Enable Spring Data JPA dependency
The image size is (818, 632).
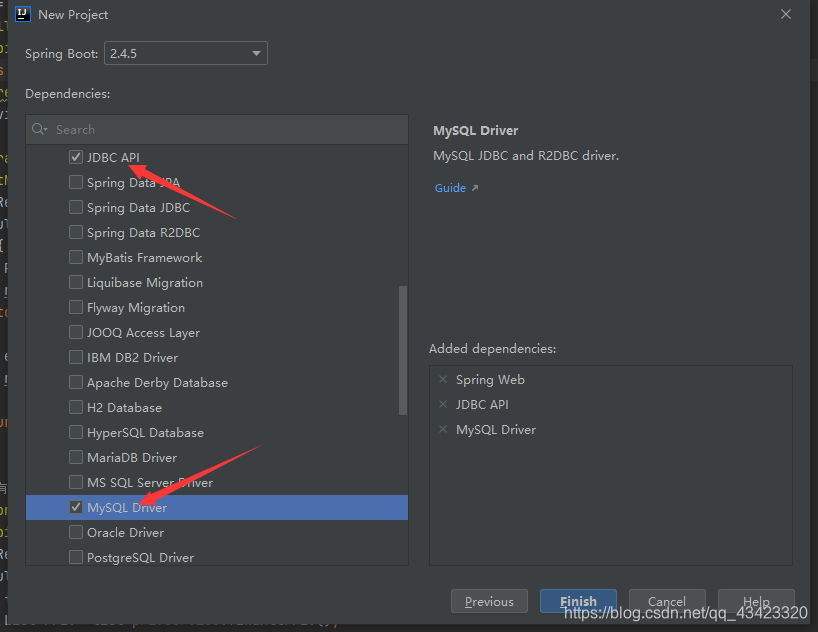point(76,182)
